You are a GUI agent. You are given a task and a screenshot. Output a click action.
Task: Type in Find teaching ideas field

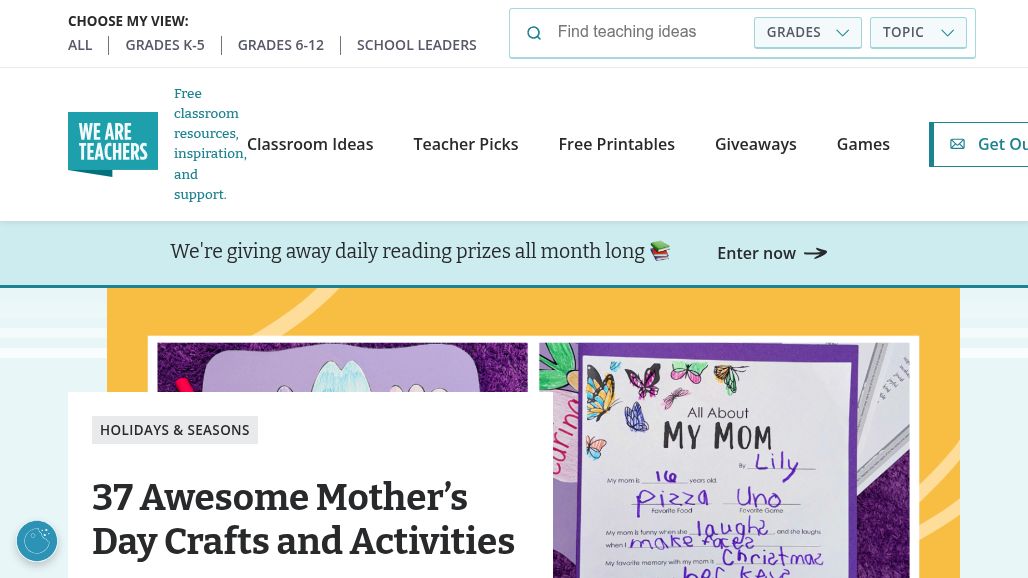click(648, 32)
